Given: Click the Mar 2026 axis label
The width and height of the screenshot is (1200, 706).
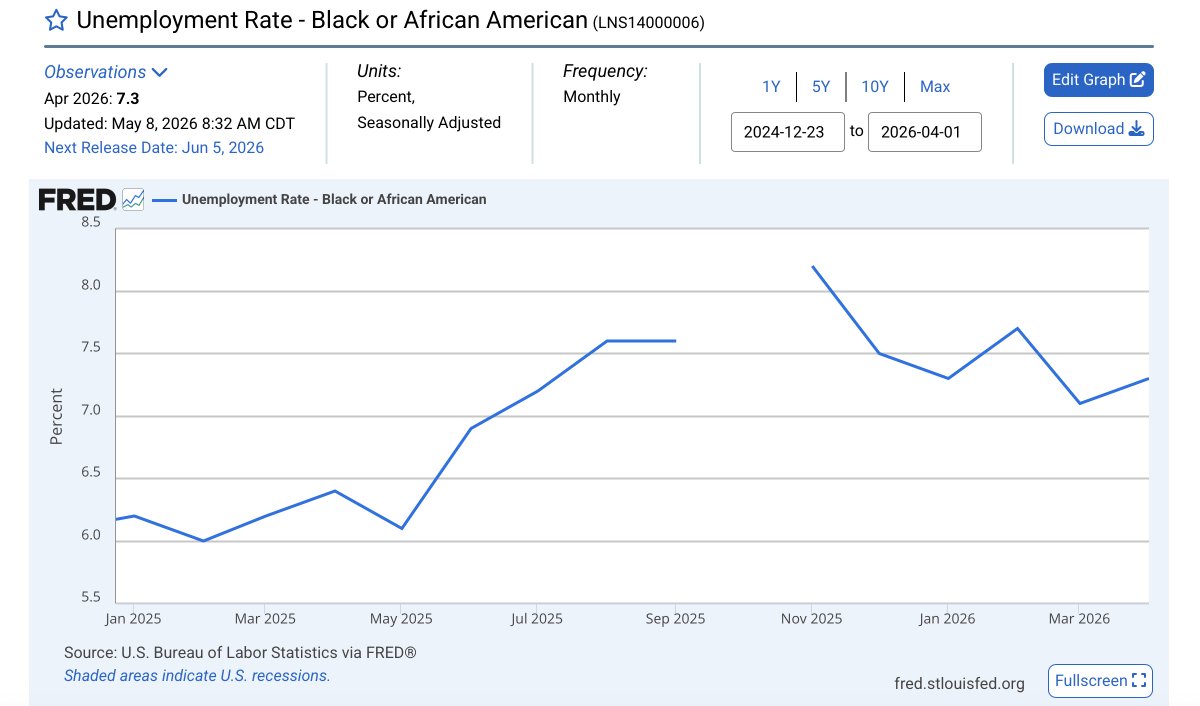Looking at the screenshot, I should 1078,619.
